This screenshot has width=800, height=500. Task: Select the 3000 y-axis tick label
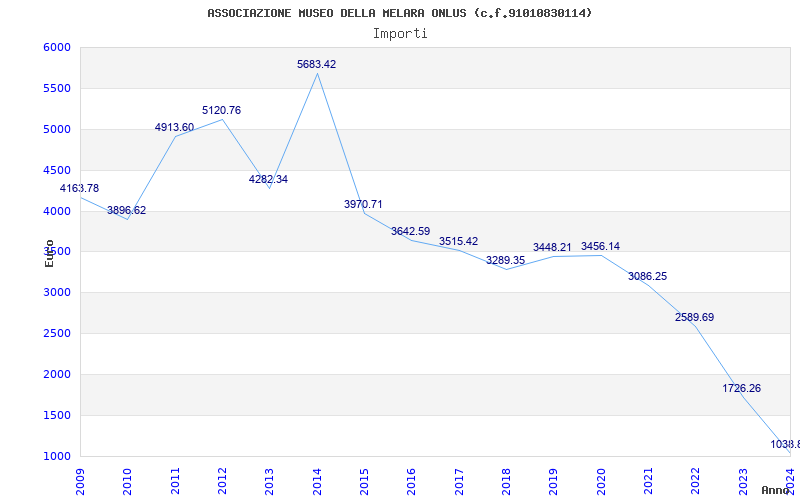(57, 293)
